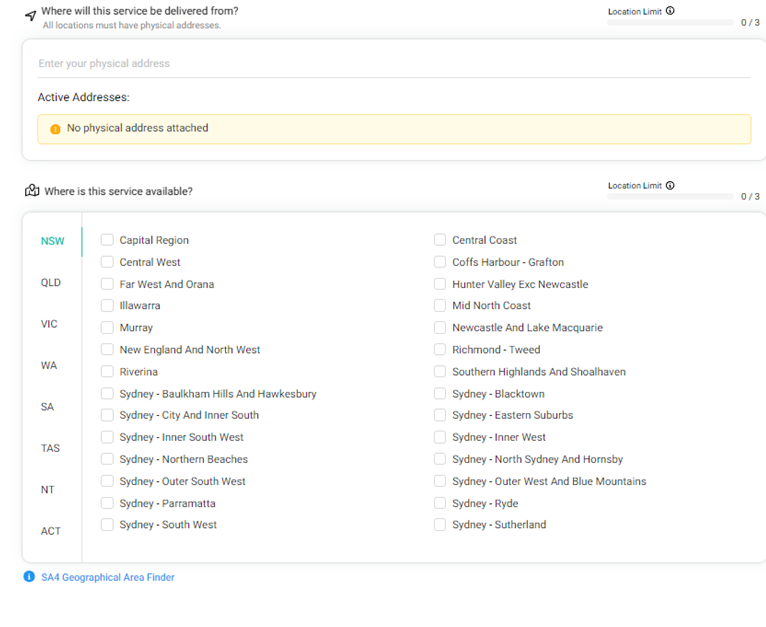The height and width of the screenshot is (627, 766).
Task: Check Southern Highlands And Shoalhaven box
Action: tap(440, 371)
